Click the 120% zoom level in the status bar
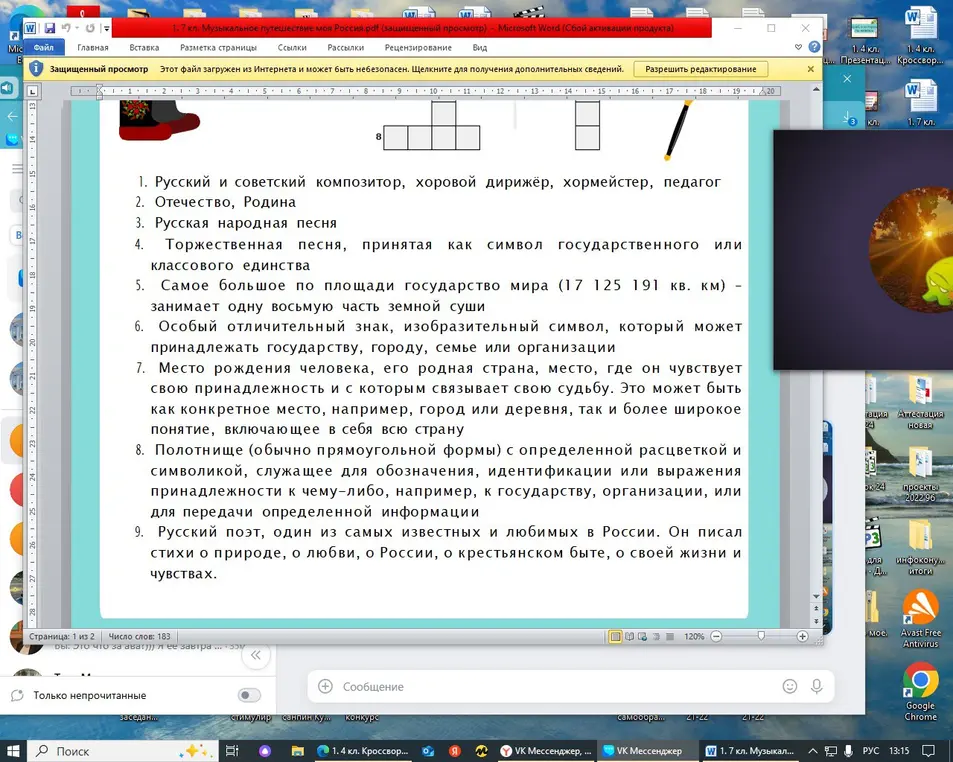The image size is (953, 762). pos(693,637)
